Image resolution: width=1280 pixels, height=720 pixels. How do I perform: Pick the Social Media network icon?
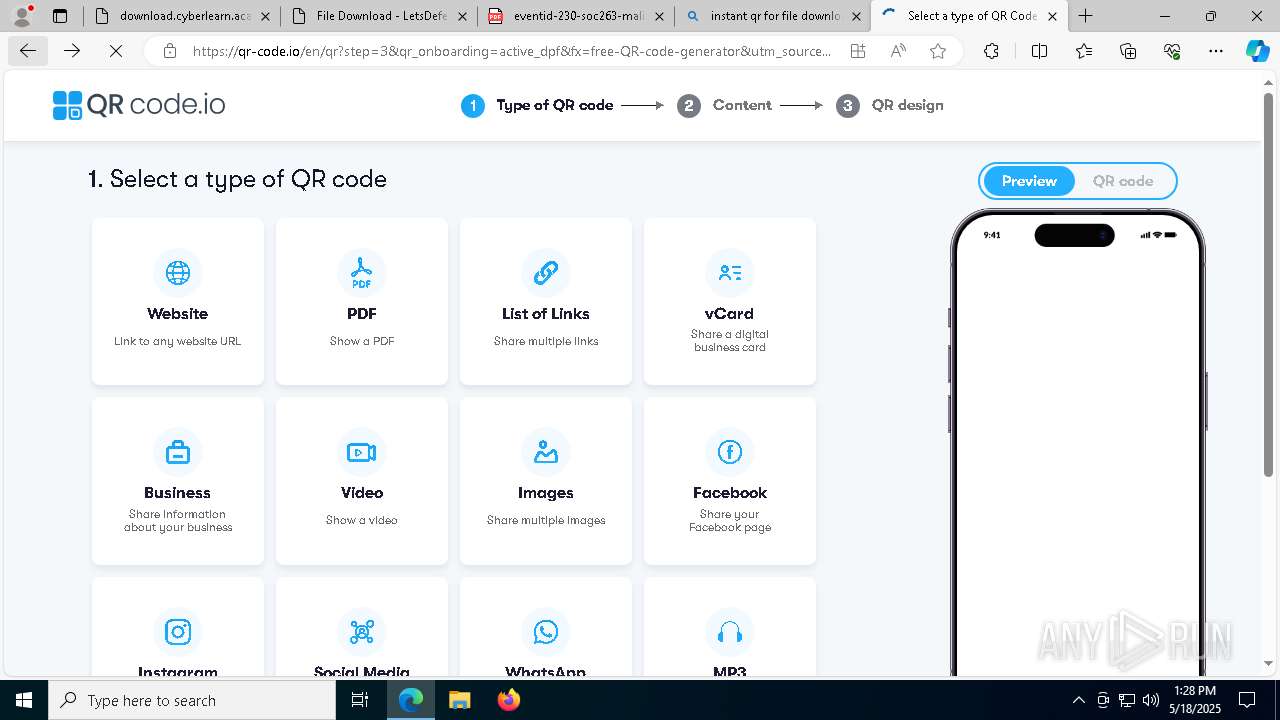(362, 631)
